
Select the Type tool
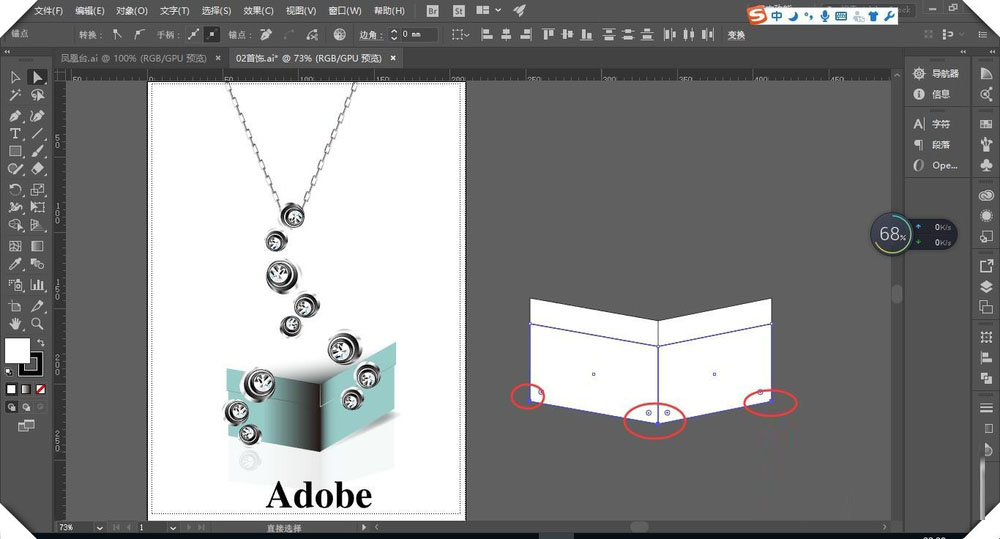[15, 133]
